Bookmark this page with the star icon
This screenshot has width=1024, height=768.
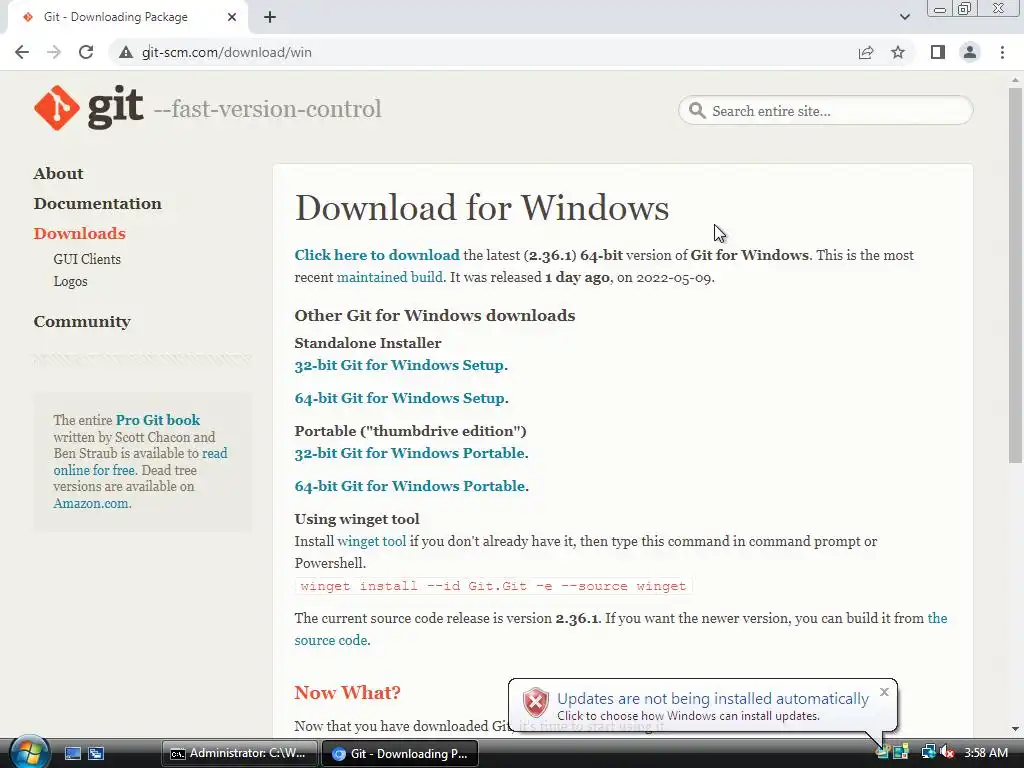point(898,52)
